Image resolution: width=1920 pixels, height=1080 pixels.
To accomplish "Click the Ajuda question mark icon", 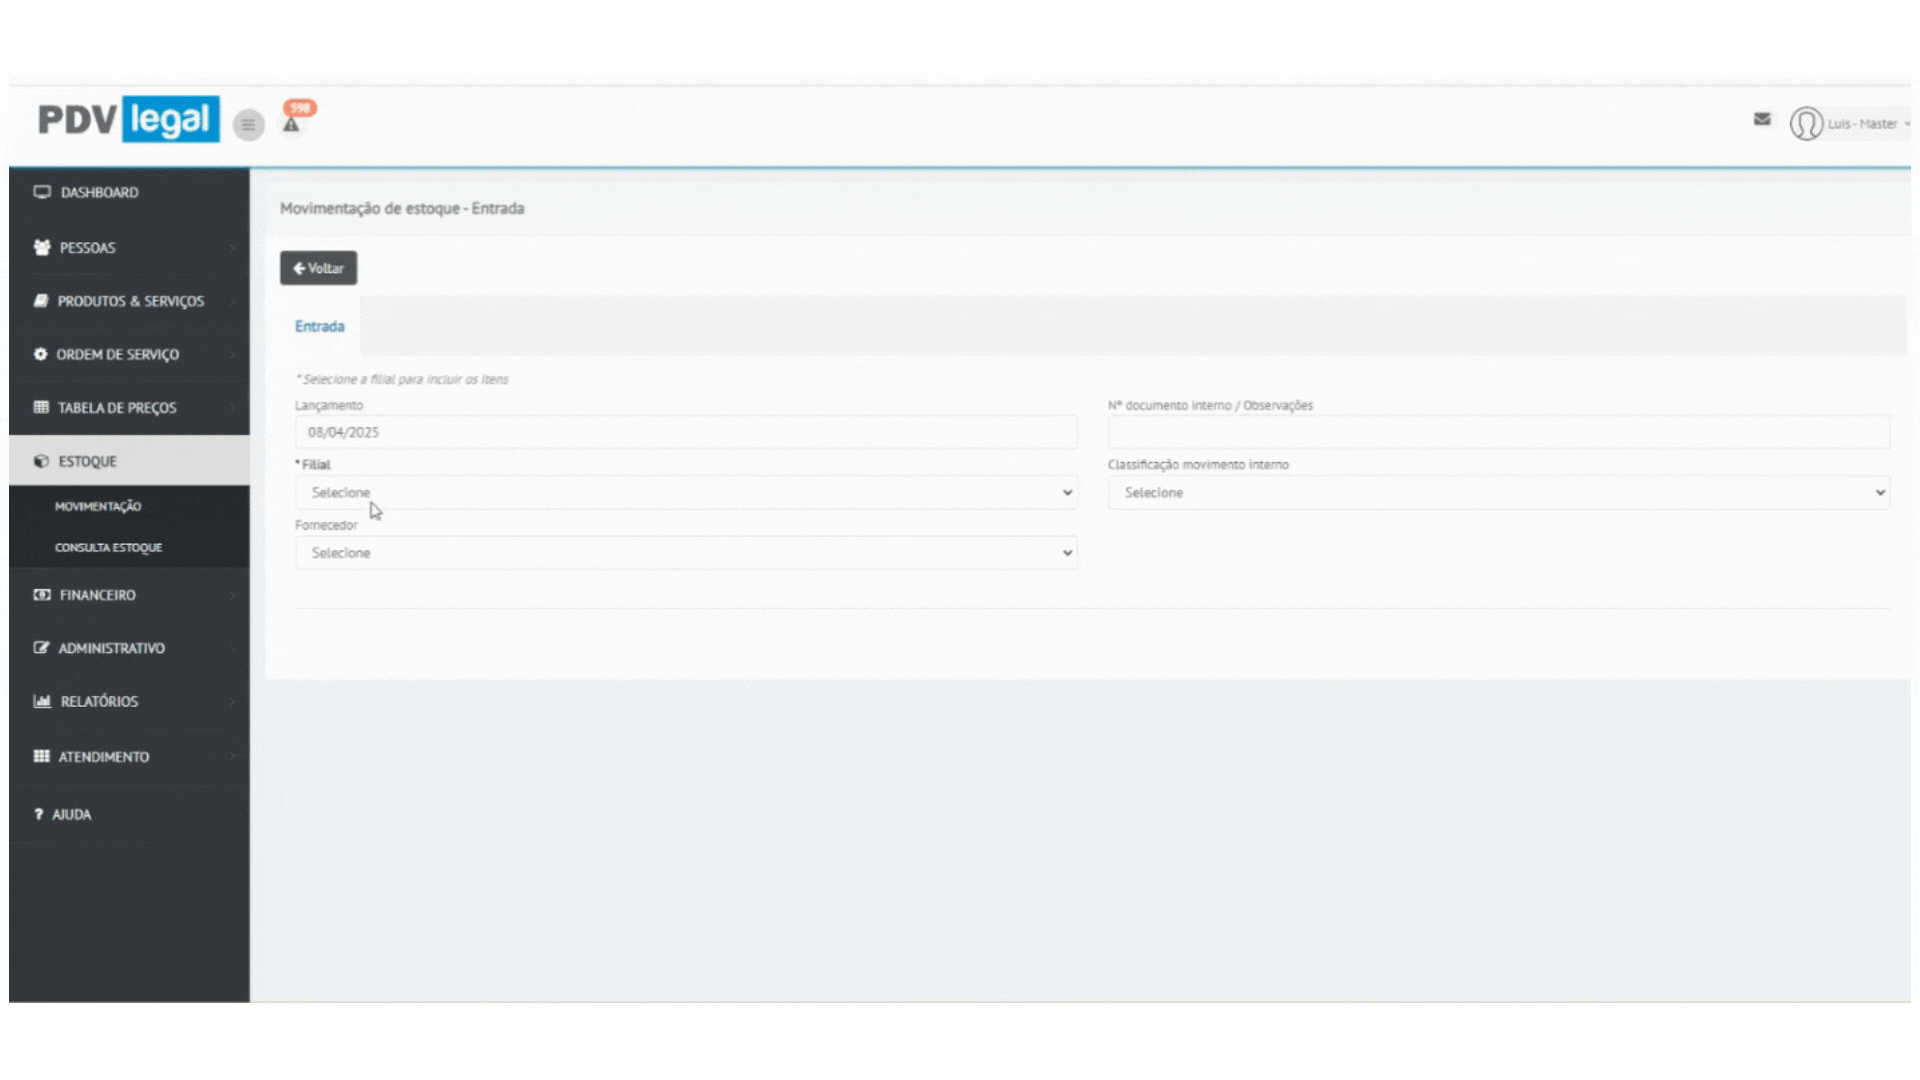I will [x=39, y=814].
